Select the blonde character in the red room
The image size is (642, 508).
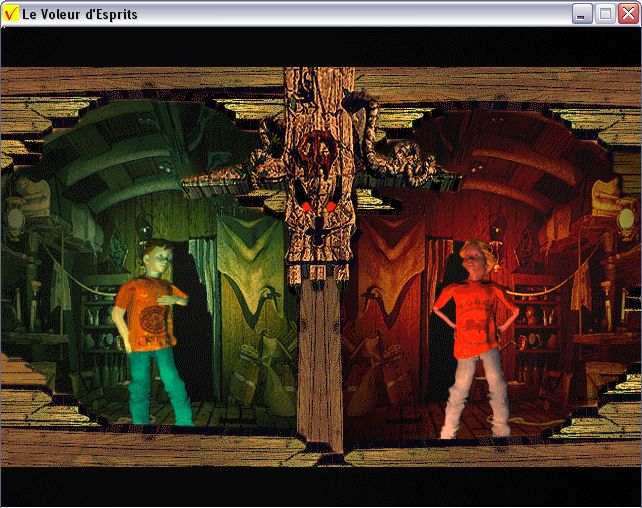[477, 339]
